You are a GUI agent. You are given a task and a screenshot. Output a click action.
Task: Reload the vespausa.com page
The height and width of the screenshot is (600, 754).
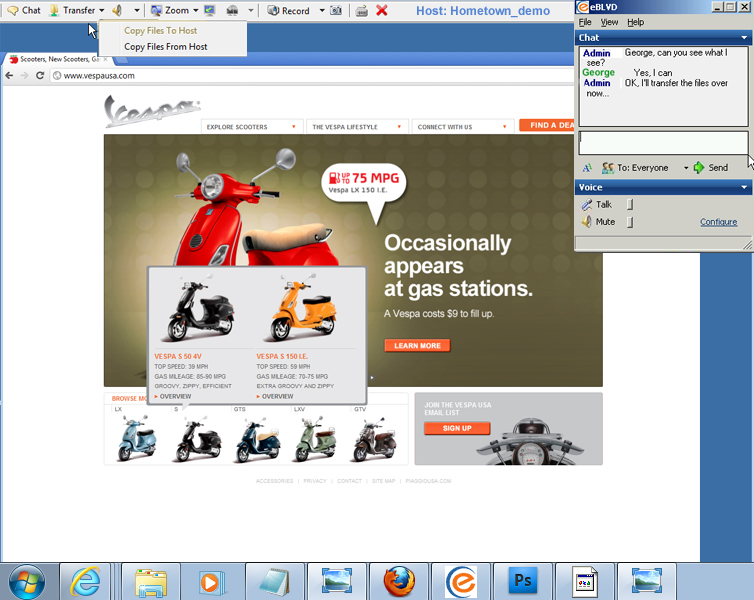[x=40, y=75]
